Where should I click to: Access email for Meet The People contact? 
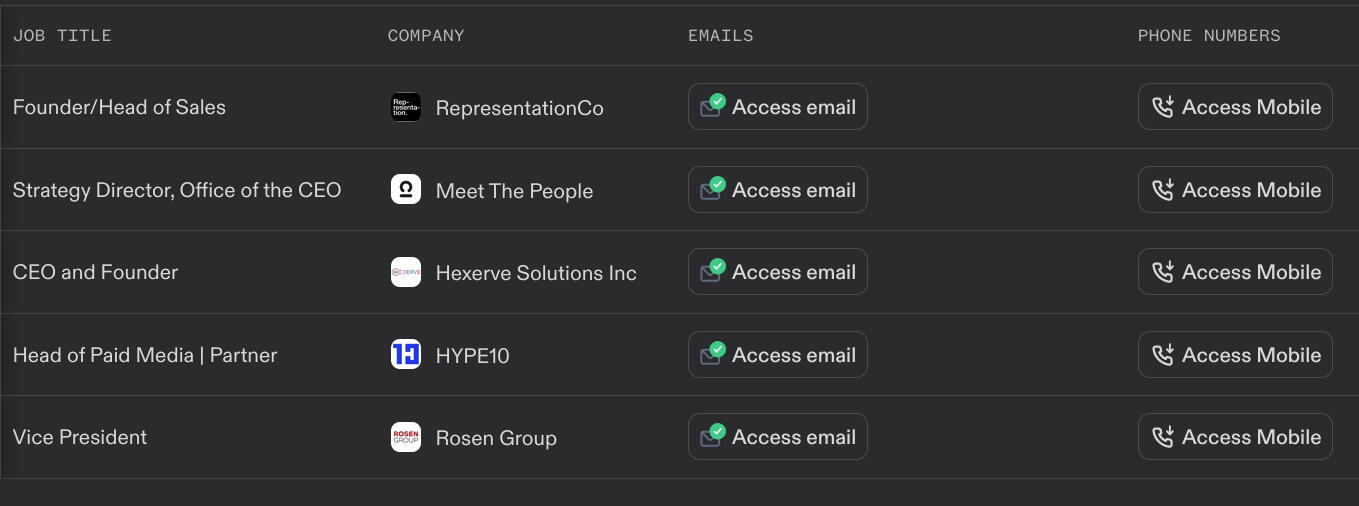(x=778, y=190)
